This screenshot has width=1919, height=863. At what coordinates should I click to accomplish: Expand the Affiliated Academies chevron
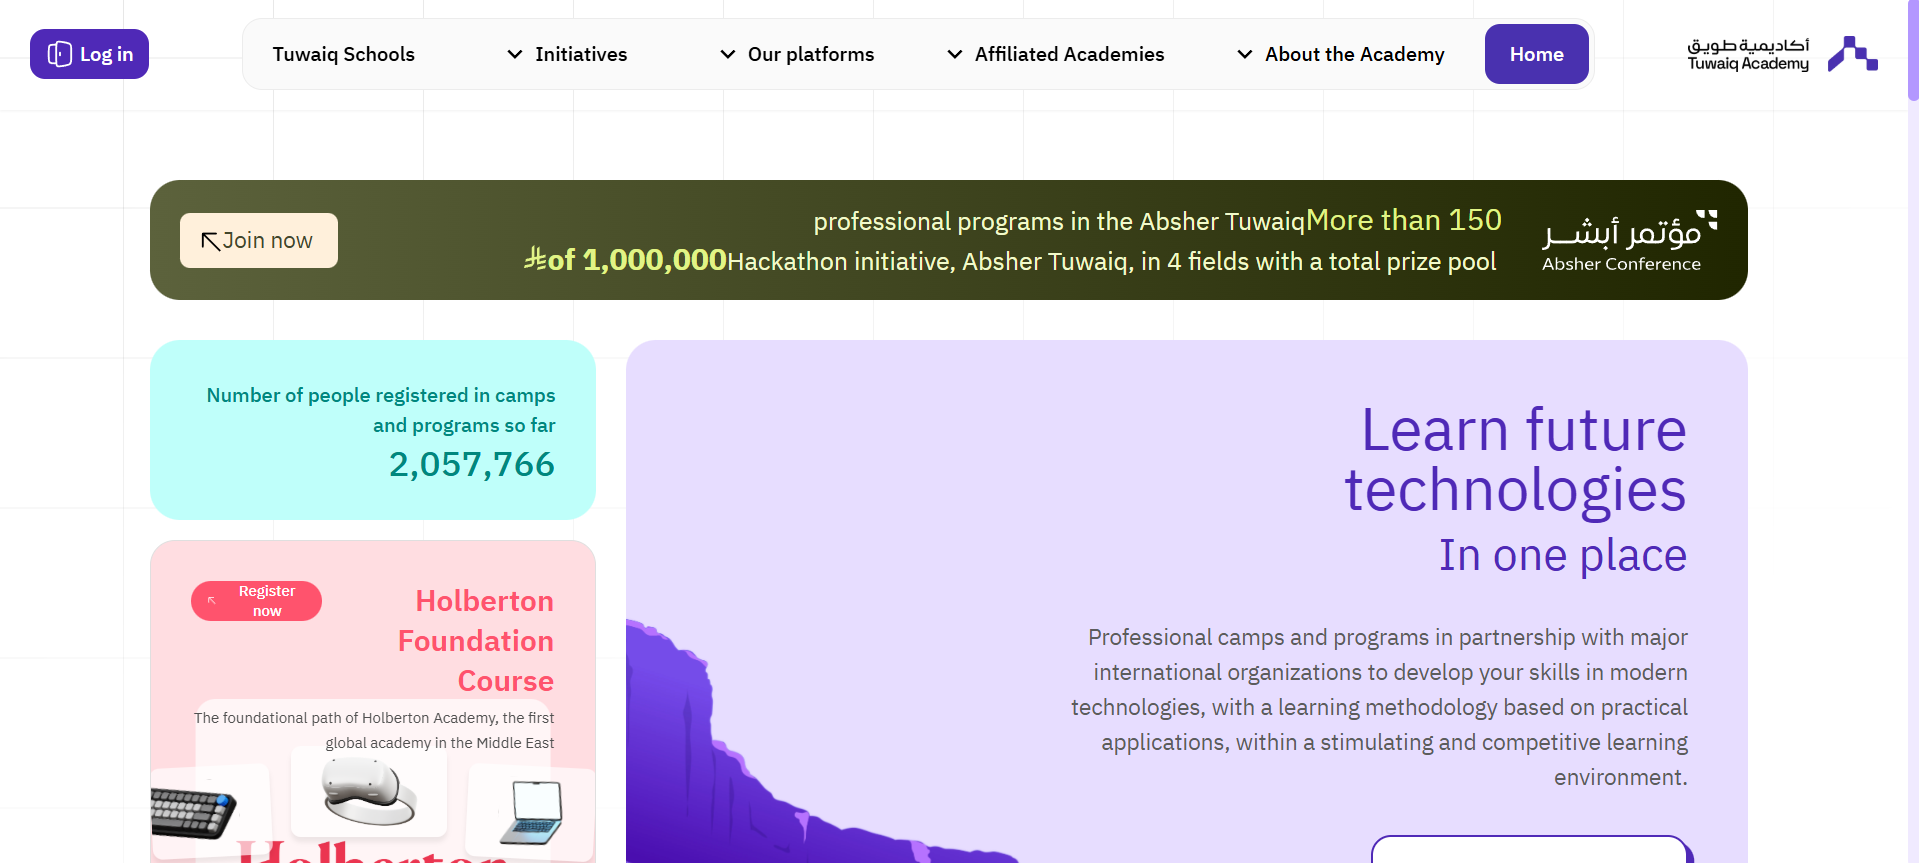(x=955, y=54)
